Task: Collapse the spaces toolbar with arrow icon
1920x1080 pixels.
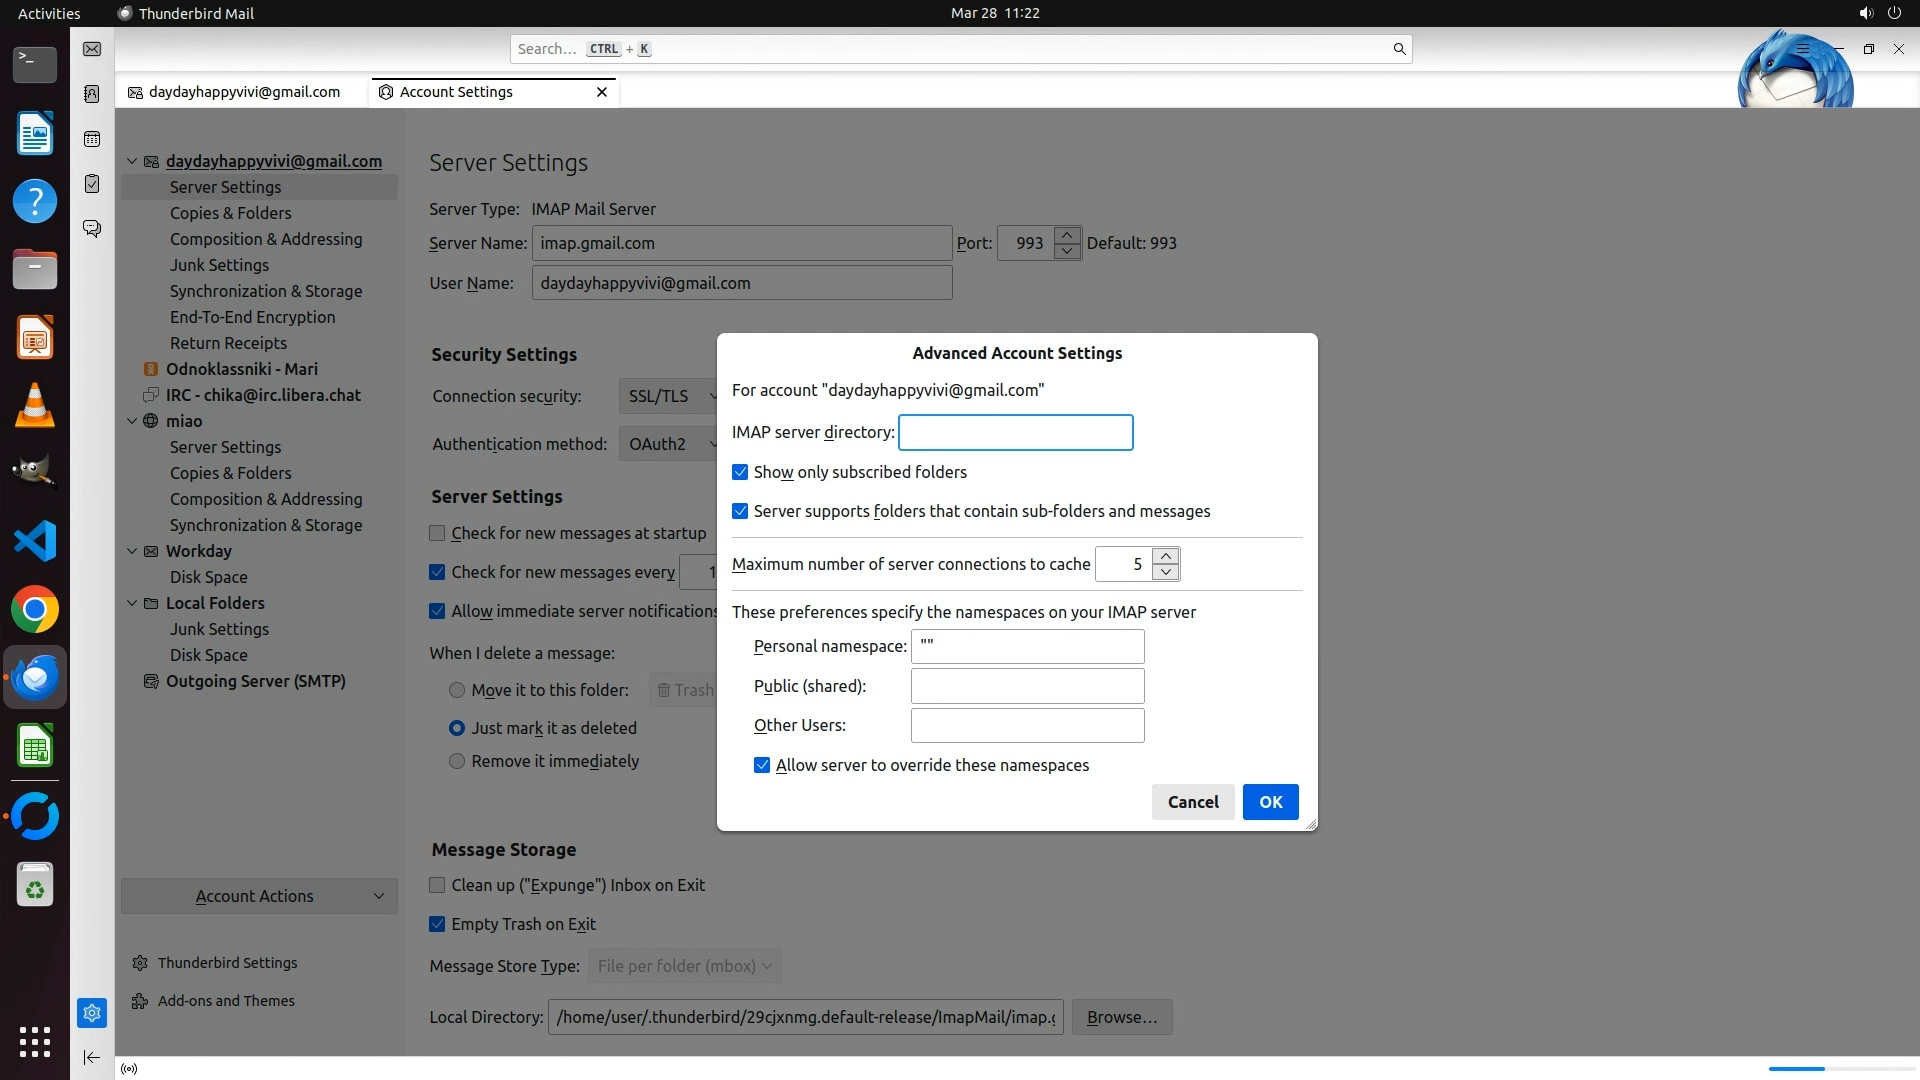Action: pyautogui.click(x=92, y=1057)
